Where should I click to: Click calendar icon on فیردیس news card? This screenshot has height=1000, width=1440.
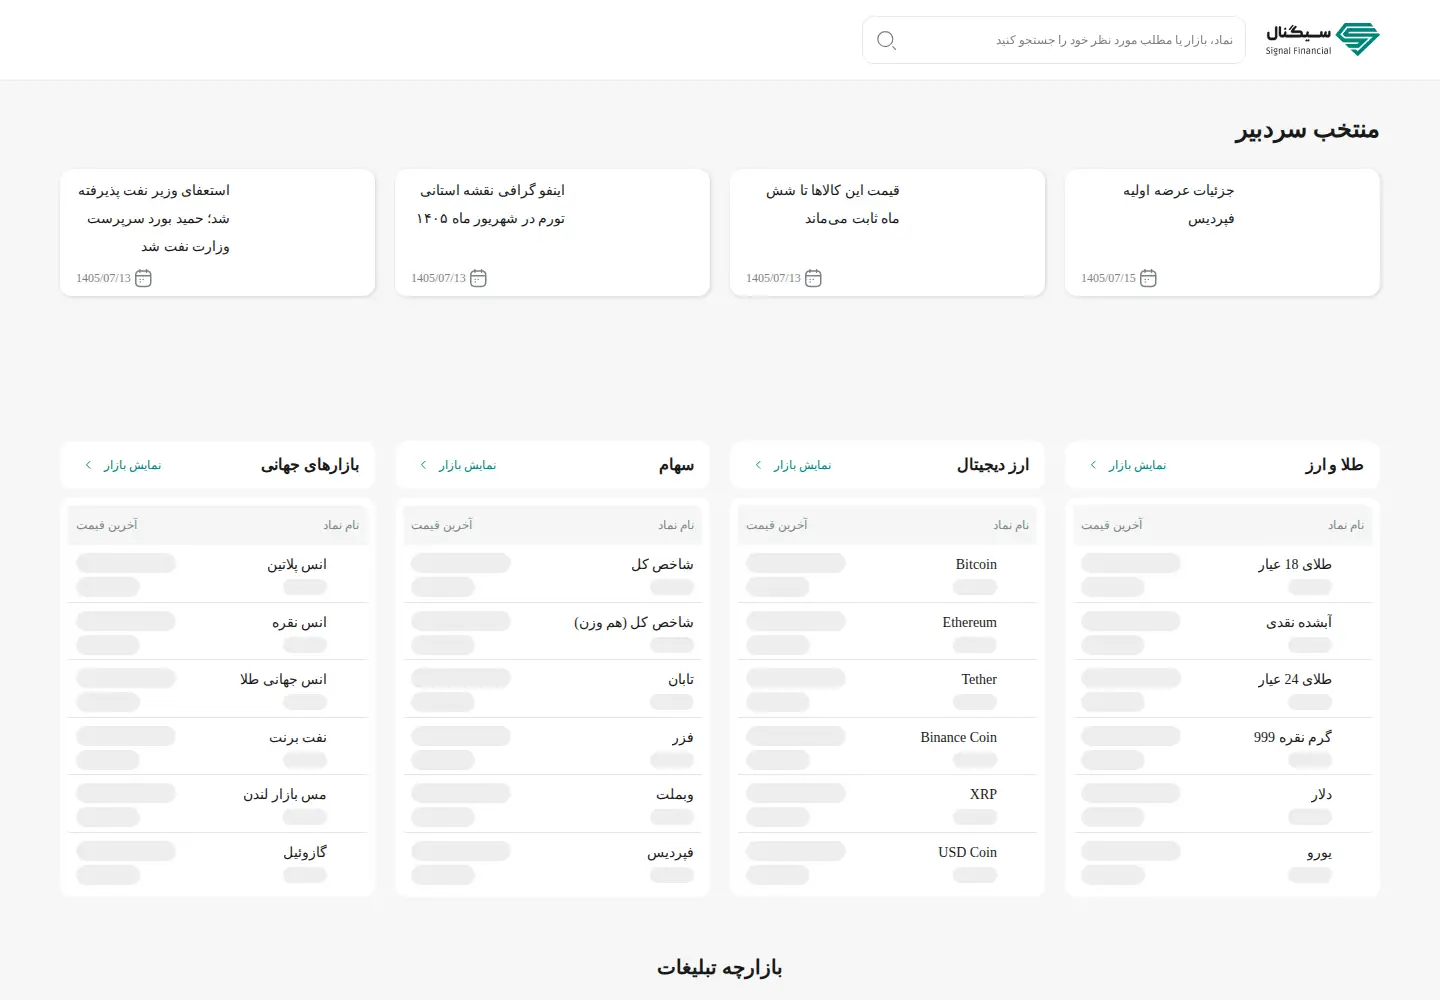(x=1148, y=278)
